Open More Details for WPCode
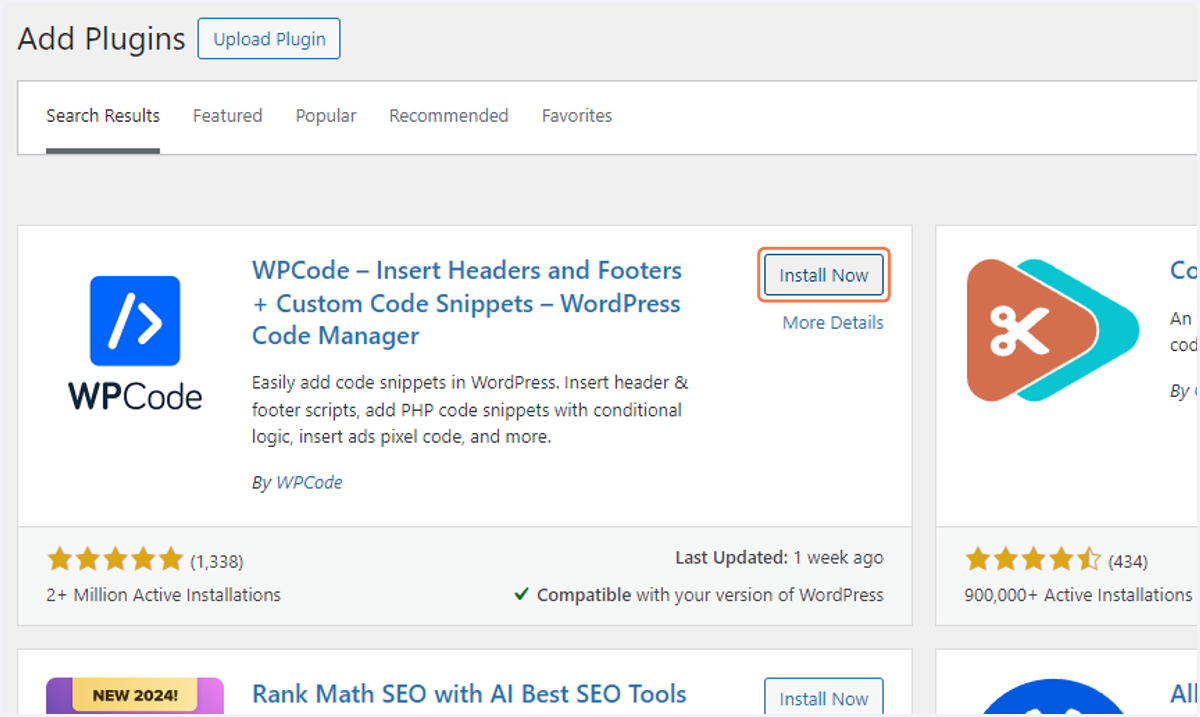The height and width of the screenshot is (717, 1200). point(833,323)
